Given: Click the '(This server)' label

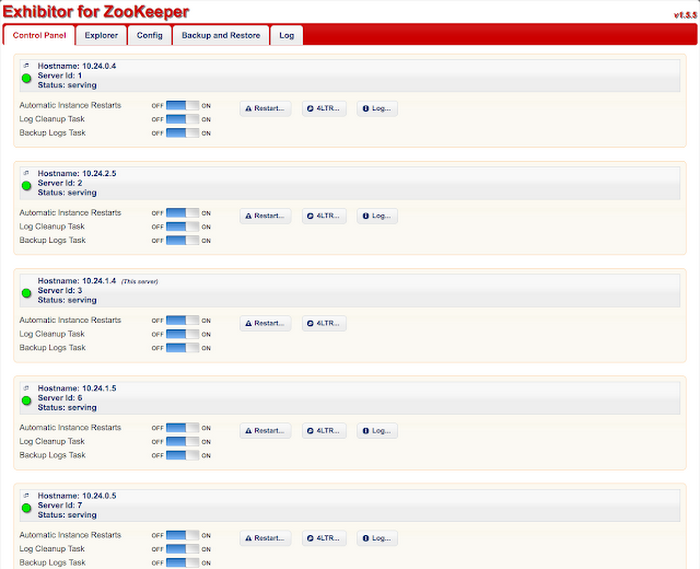Looking at the screenshot, I should click(140, 282).
